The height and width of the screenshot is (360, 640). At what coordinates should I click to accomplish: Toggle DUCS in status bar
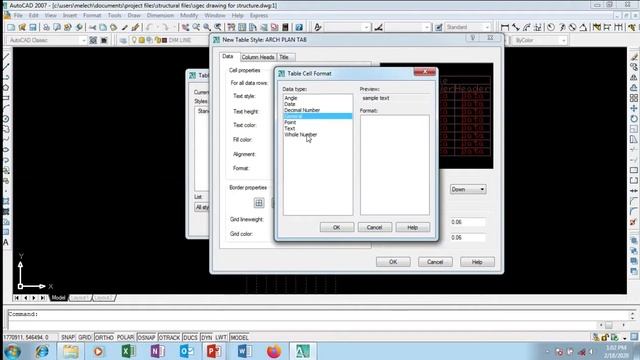[x=190, y=338]
